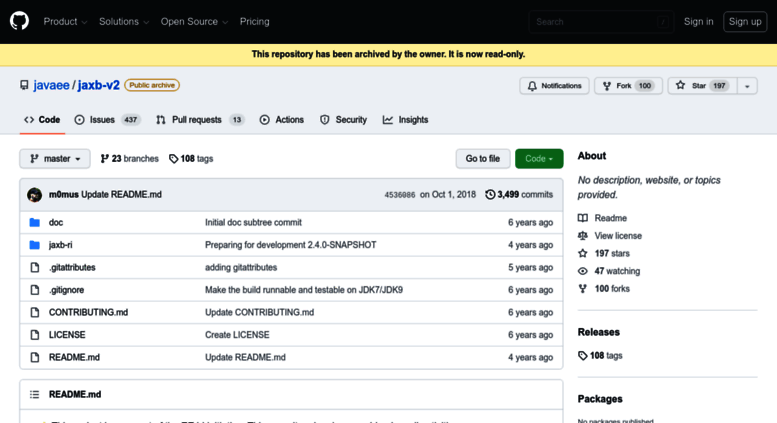Open the Create LICENSE commit message
Viewport: 777px width, 423px height.
237,335
